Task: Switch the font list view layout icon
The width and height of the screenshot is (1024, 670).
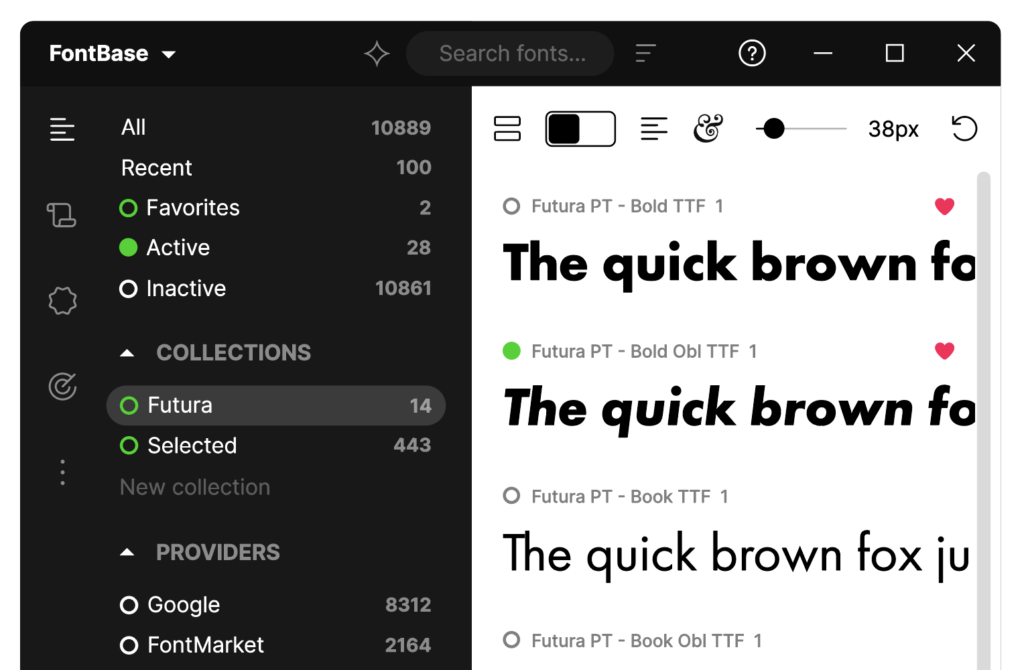Action: (x=507, y=129)
